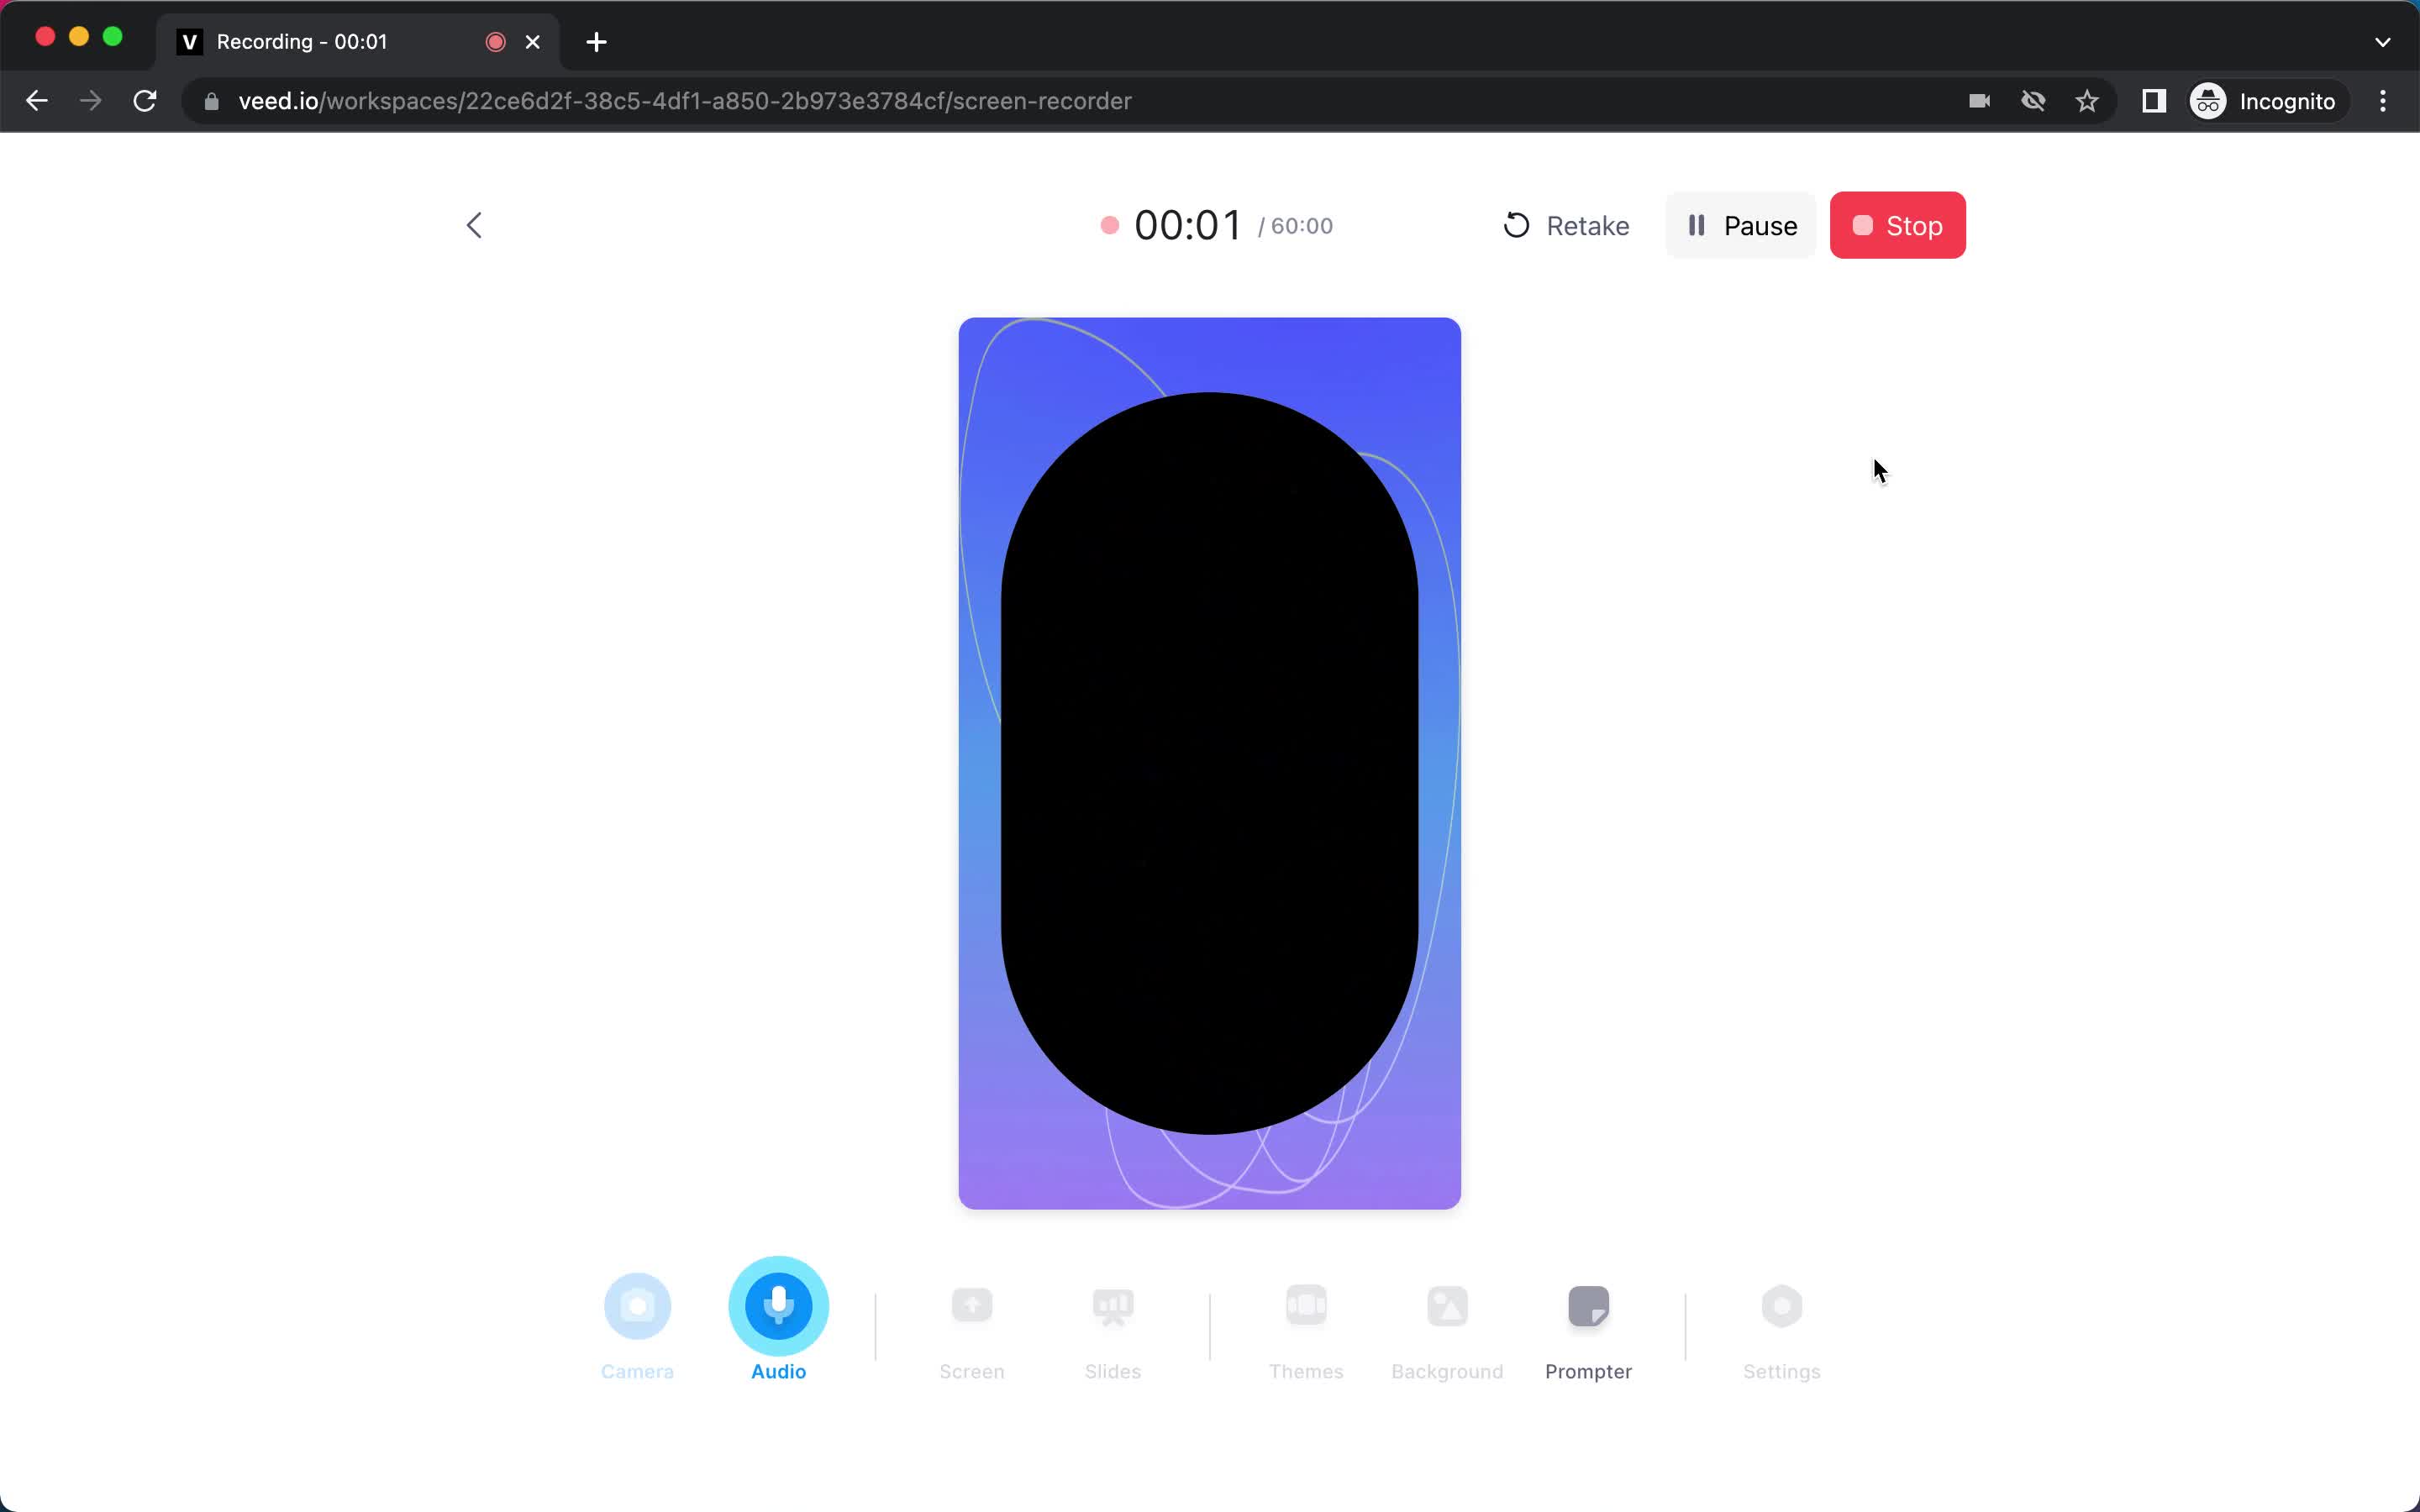The height and width of the screenshot is (1512, 2420).
Task: Click the blue gradient background preview
Action: 1209,763
